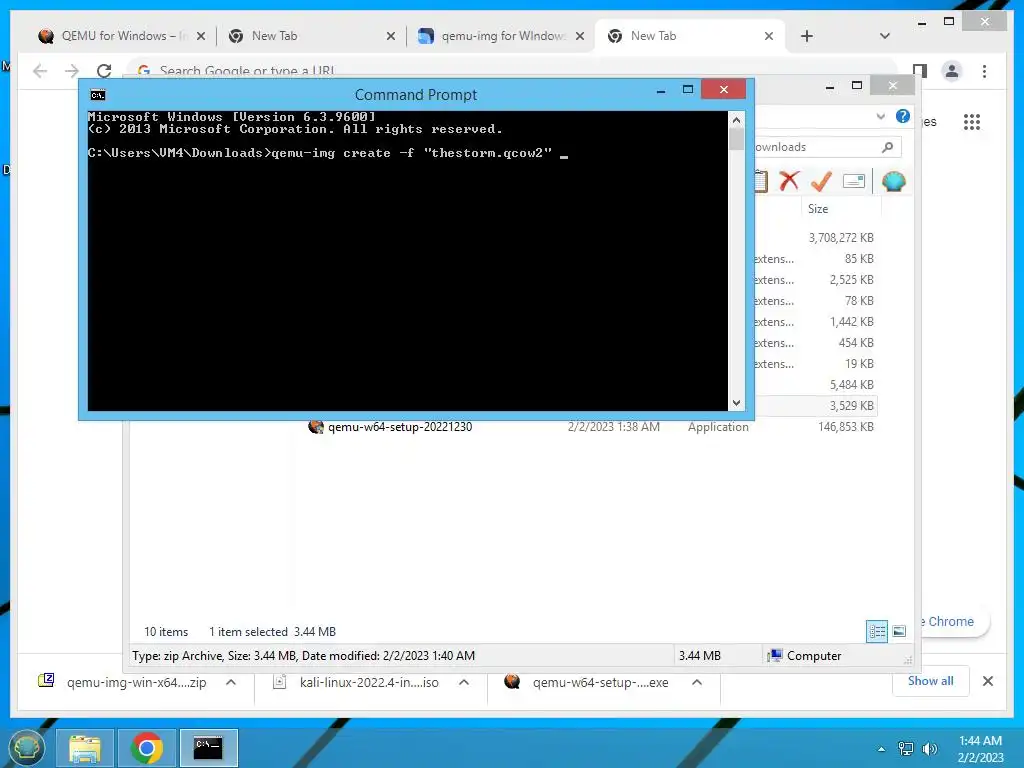Switch Explorer to large icons view
This screenshot has width=1024, height=768.
[899, 631]
